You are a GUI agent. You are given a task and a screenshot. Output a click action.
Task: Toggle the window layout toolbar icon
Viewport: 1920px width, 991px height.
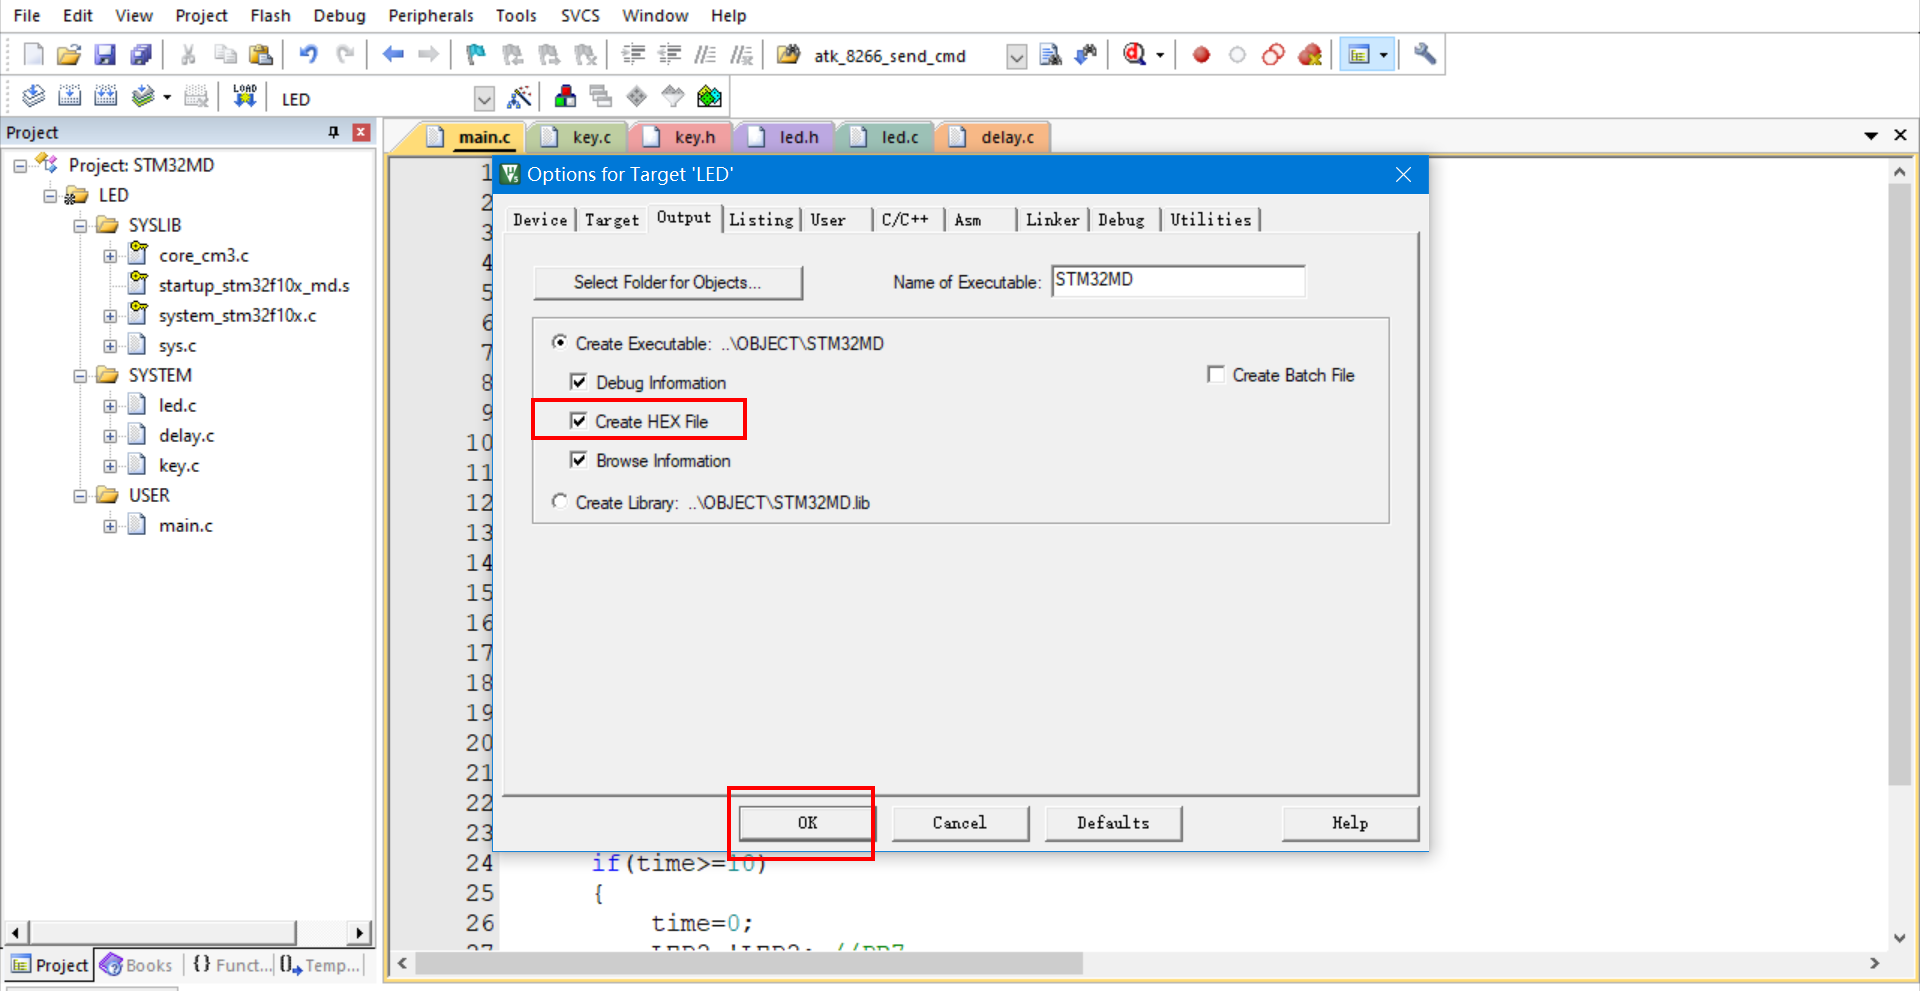click(1358, 55)
